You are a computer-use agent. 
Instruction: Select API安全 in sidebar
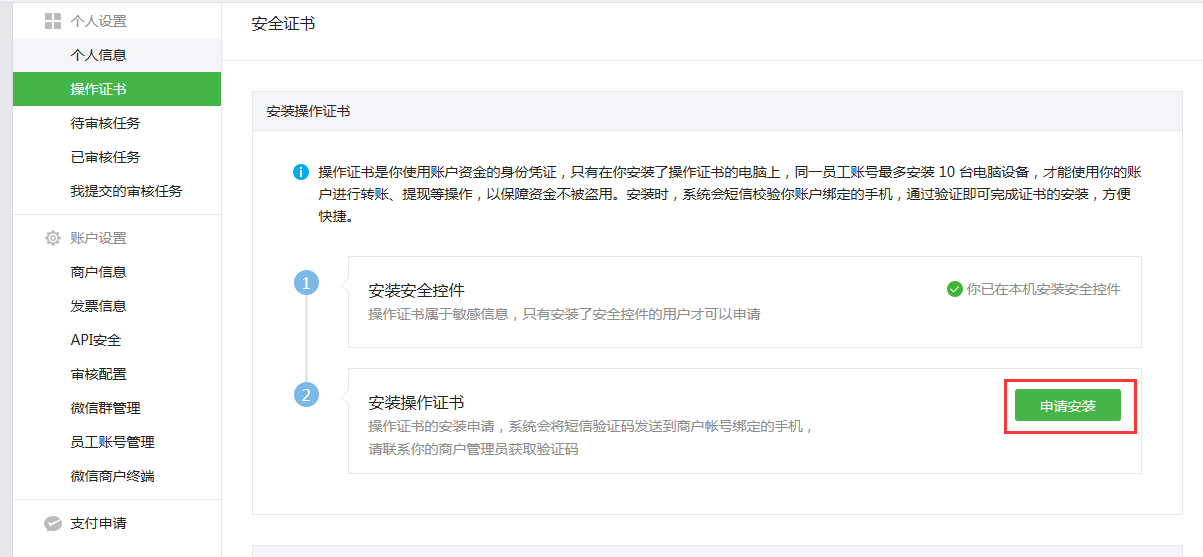pyautogui.click(x=95, y=340)
